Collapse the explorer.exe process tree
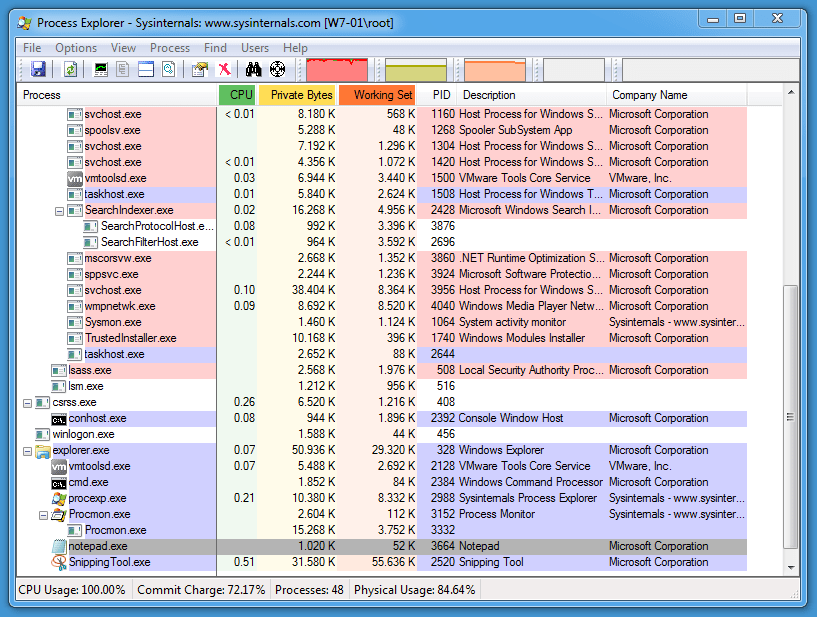 [27, 451]
